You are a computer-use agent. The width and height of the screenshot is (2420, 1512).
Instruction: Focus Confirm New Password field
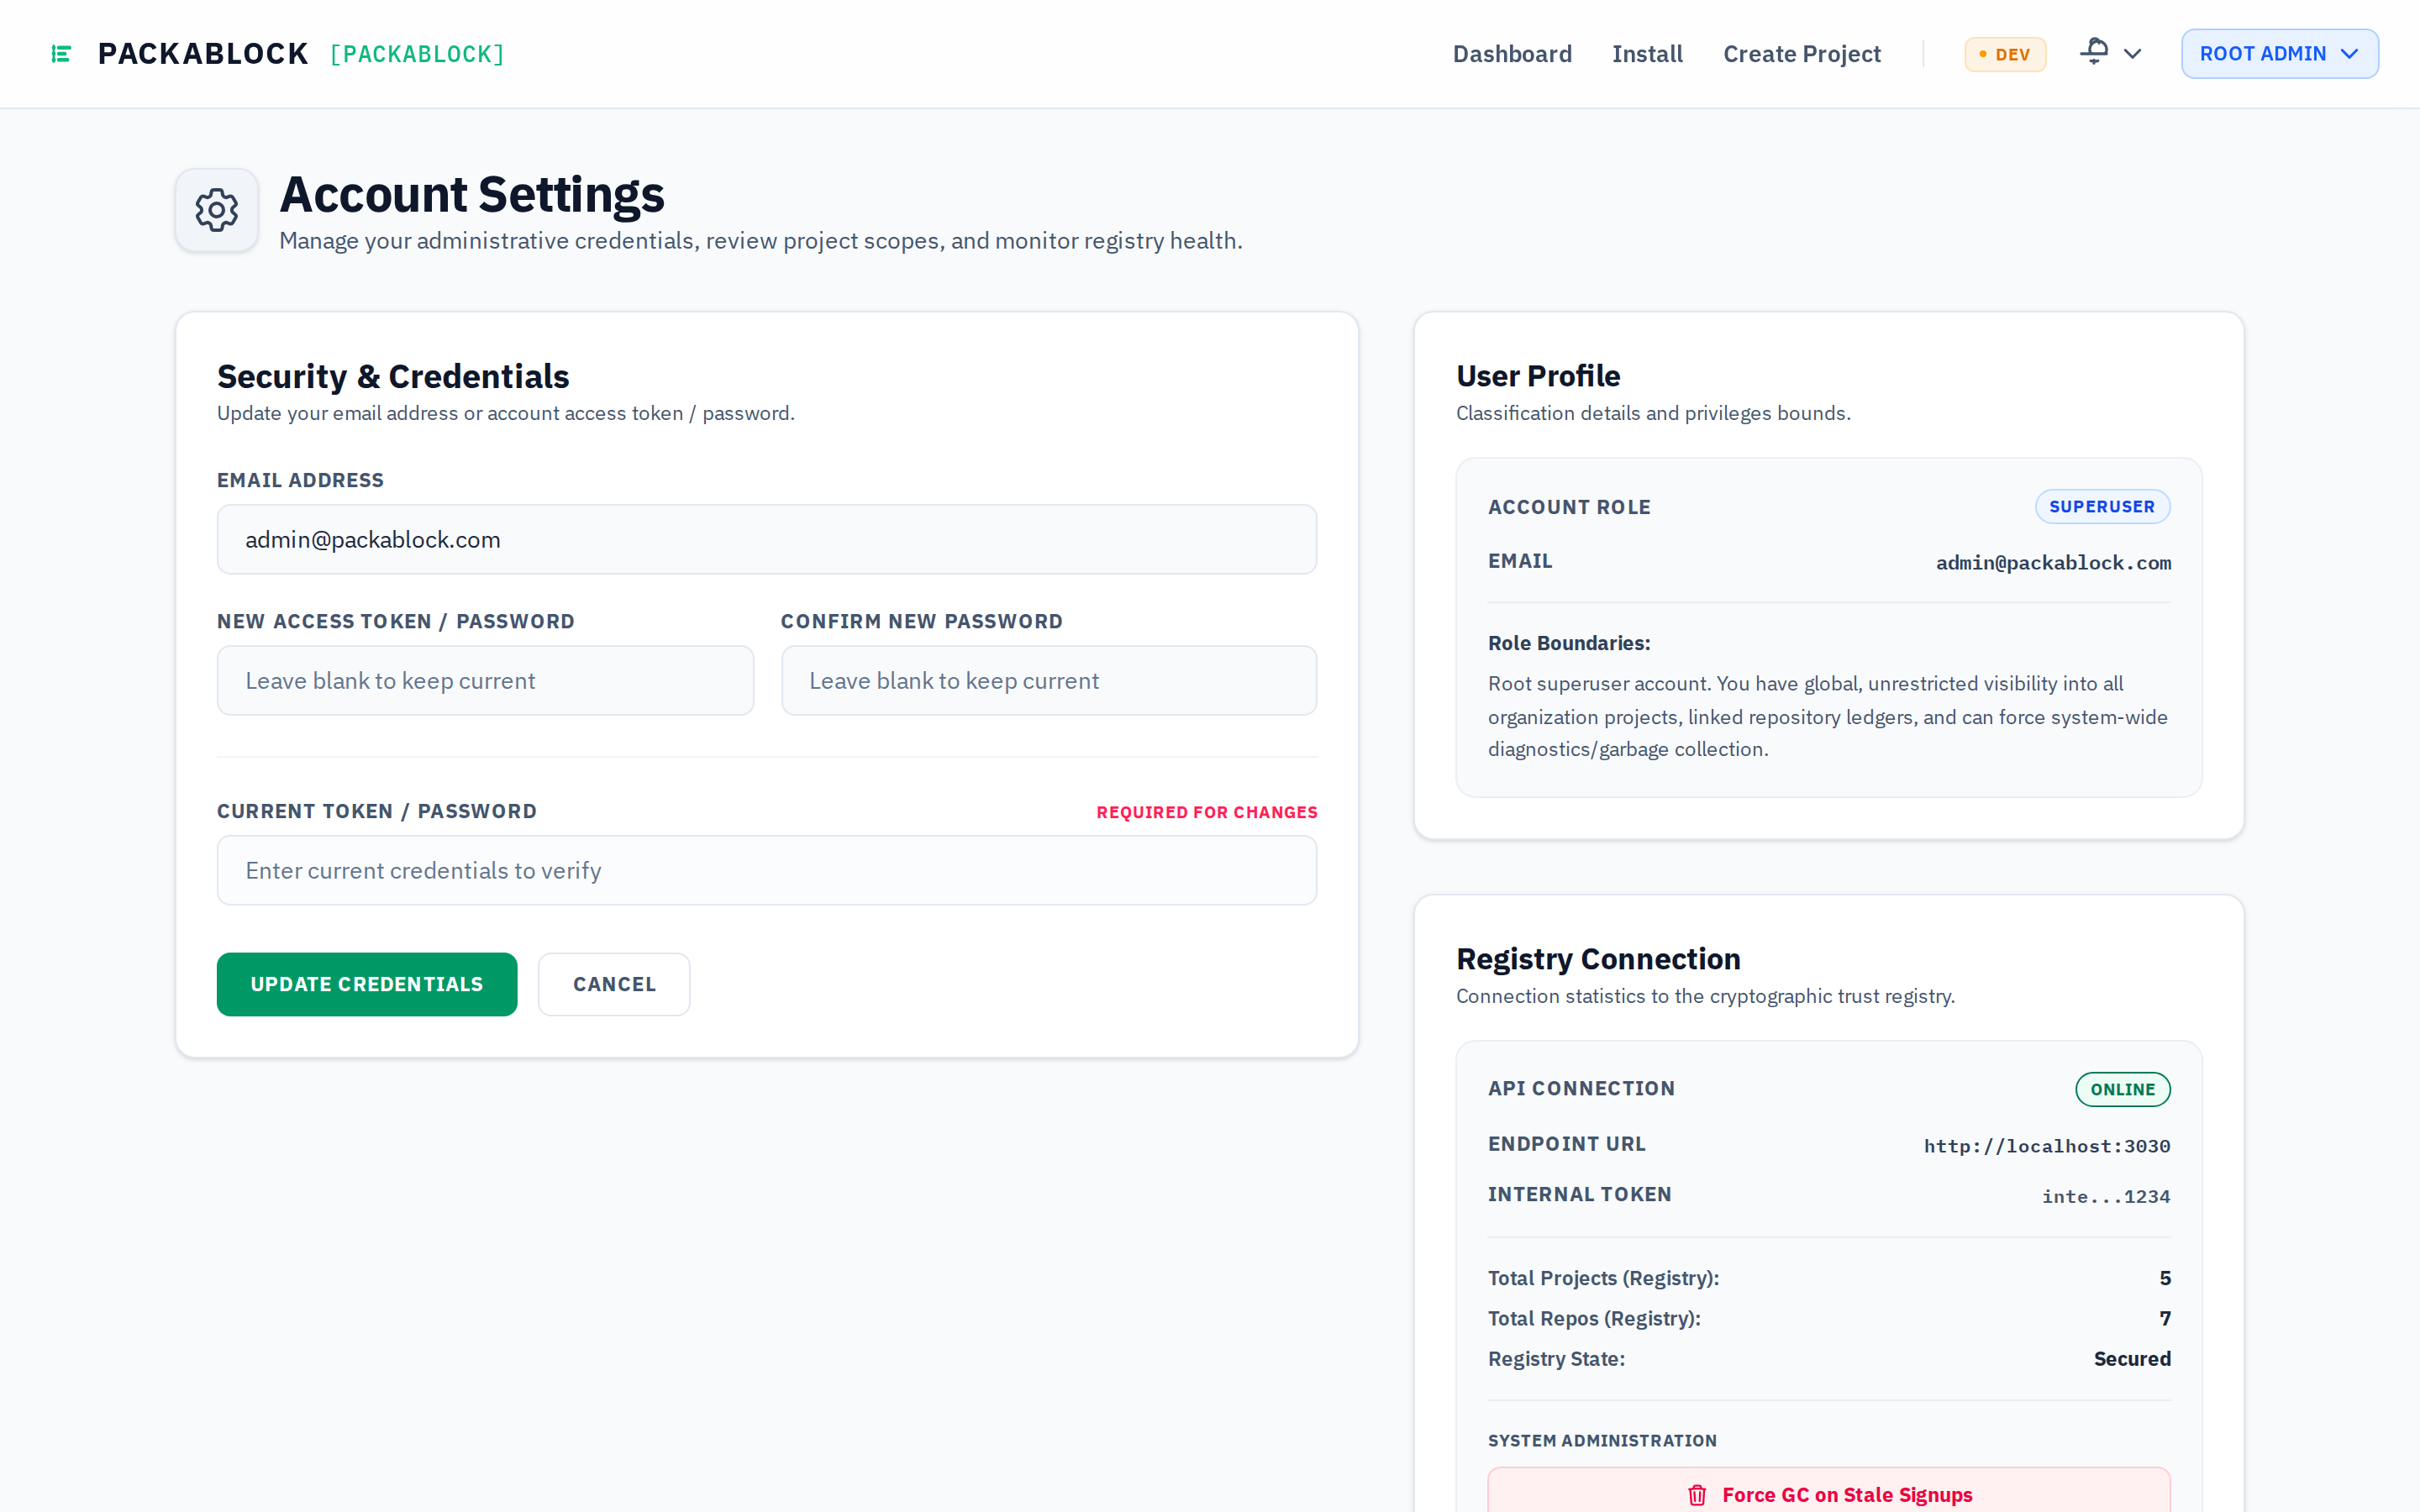[x=1049, y=681]
